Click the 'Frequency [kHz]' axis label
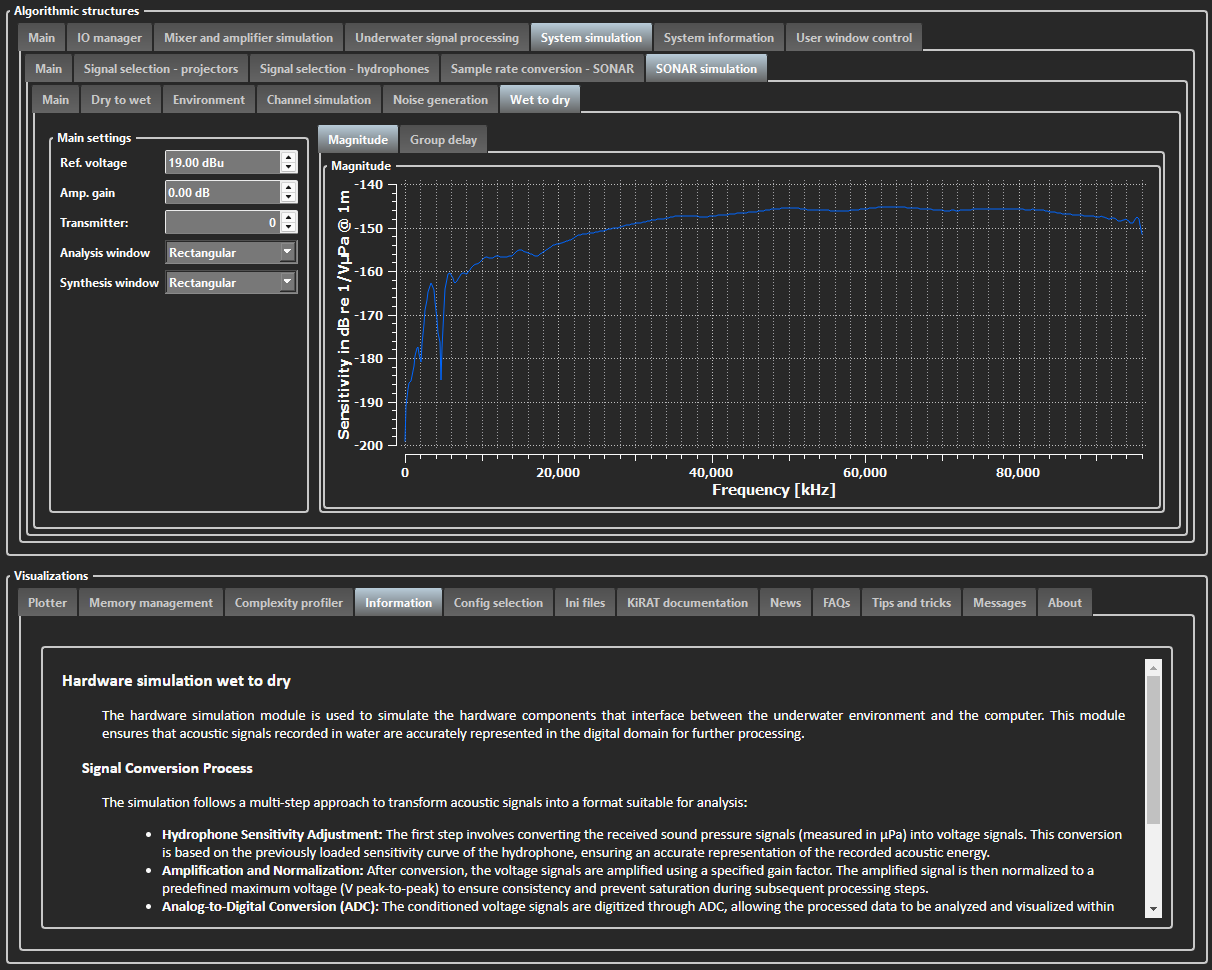The height and width of the screenshot is (970, 1212). 774,490
